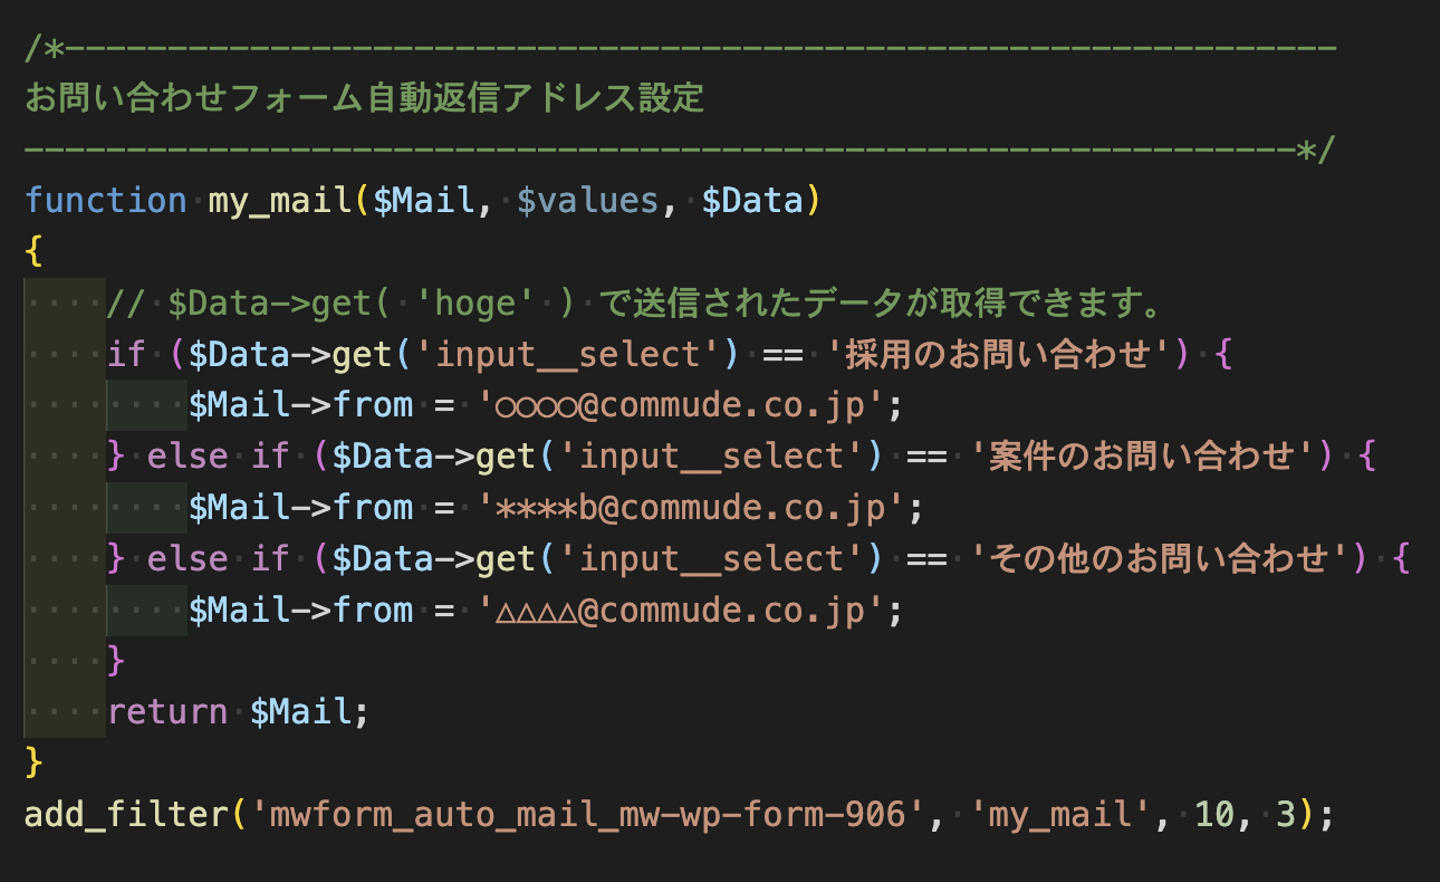The width and height of the screenshot is (1440, 882).
Task: Click the add_filter function call name
Action: click(126, 814)
